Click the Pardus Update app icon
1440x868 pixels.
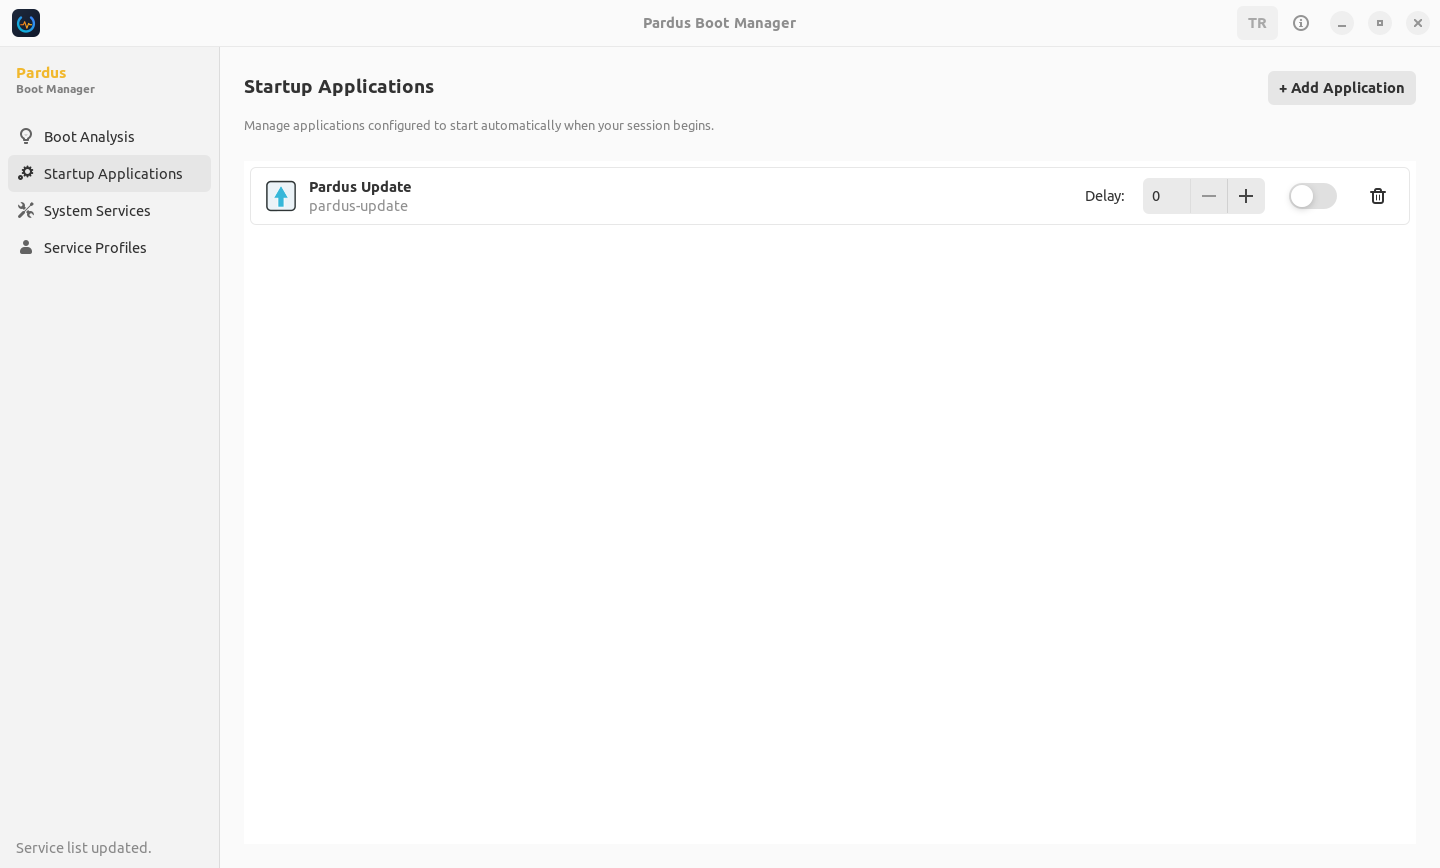(x=281, y=196)
